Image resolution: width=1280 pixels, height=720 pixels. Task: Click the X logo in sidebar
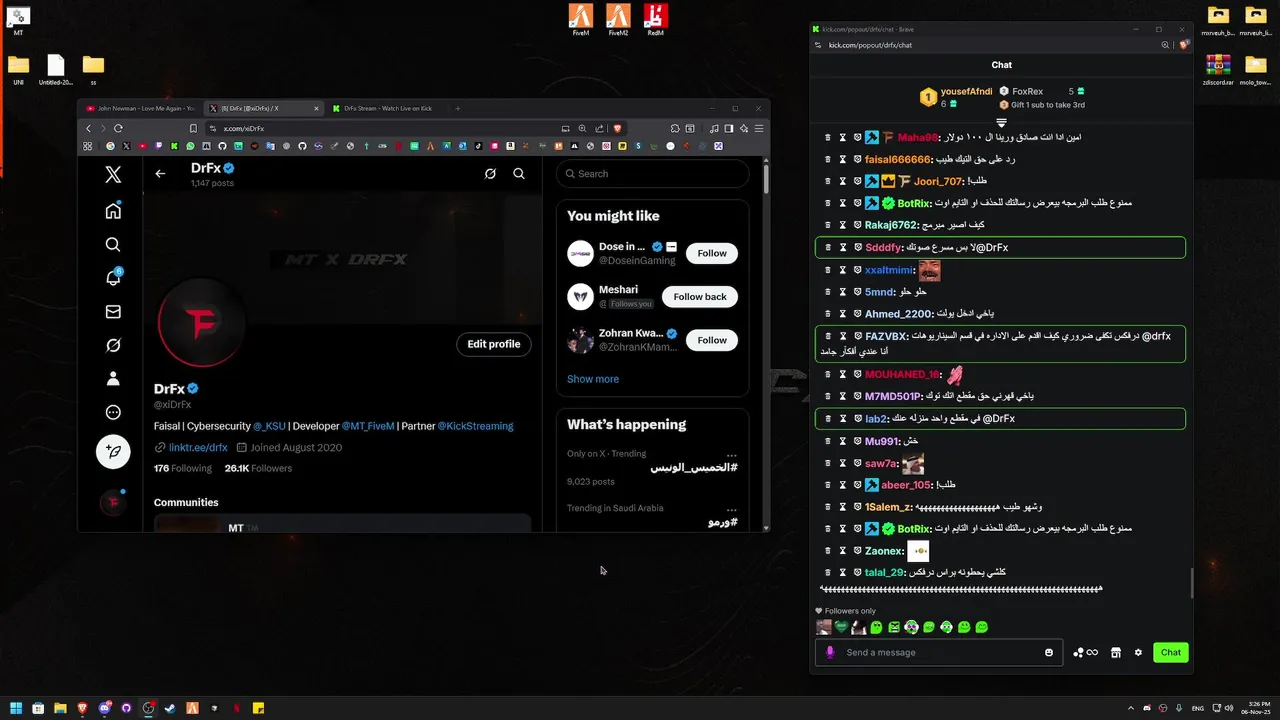click(x=113, y=175)
